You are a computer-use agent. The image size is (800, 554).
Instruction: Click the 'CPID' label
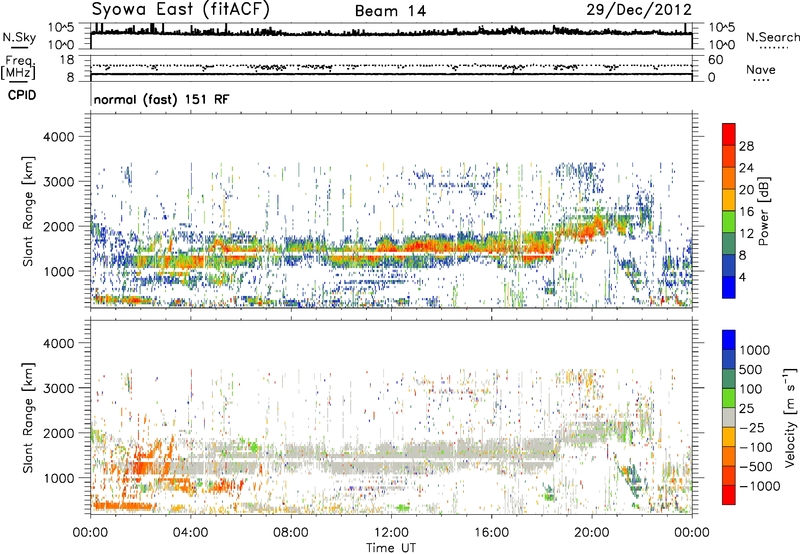22,95
